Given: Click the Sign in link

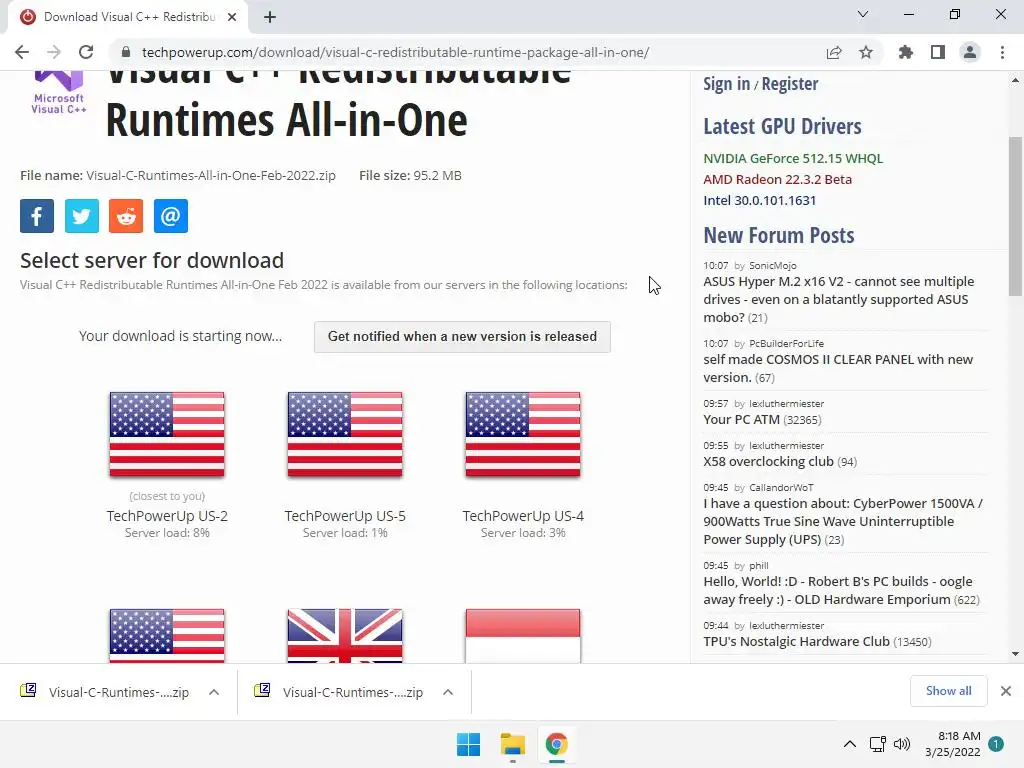Looking at the screenshot, I should 726,84.
